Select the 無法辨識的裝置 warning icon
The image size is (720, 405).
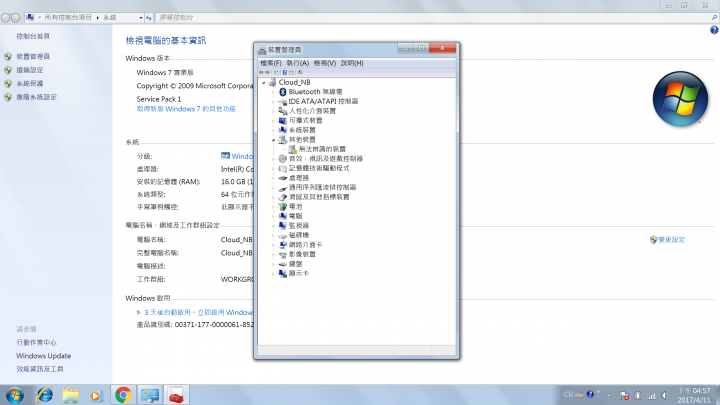[x=292, y=149]
